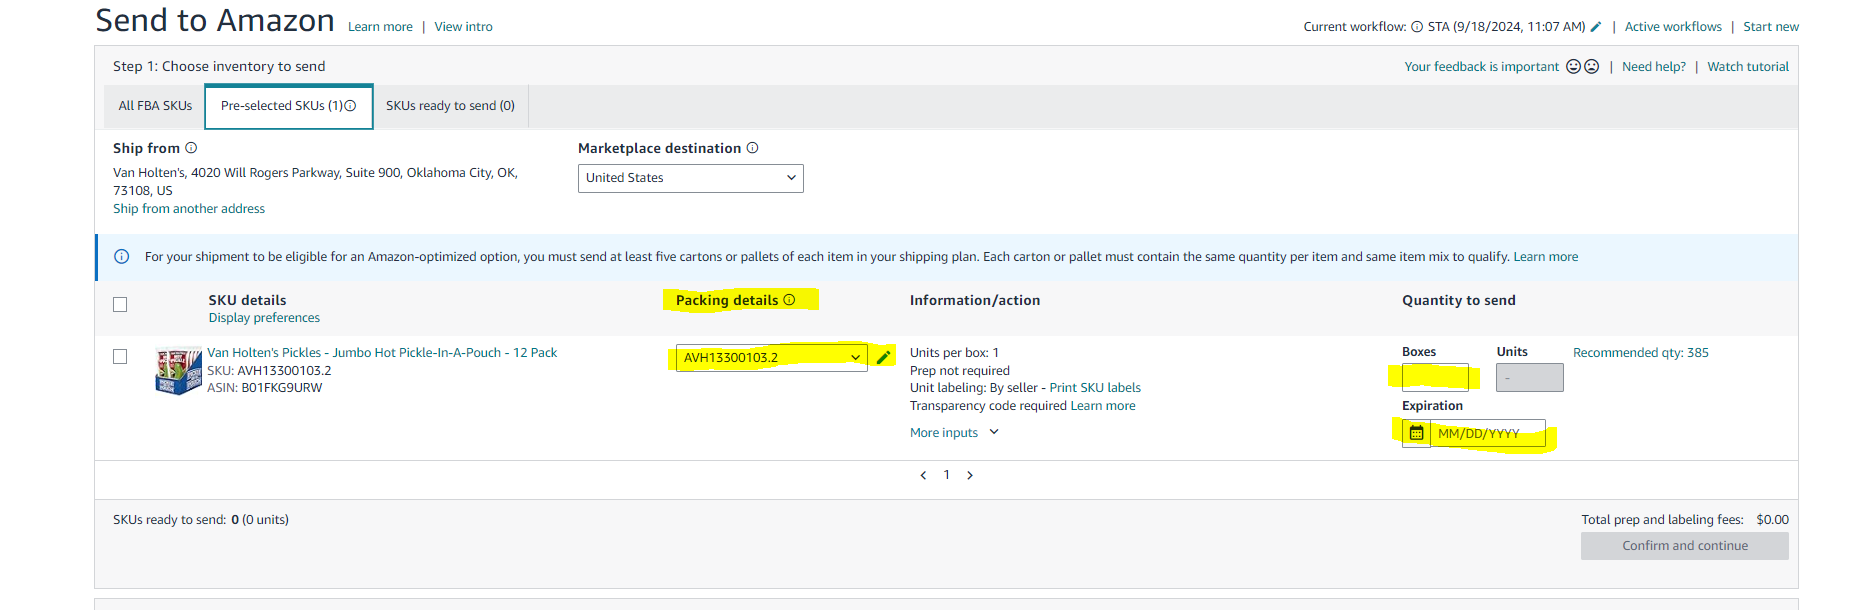The height and width of the screenshot is (610, 1854).
Task: Click Learn more next to Send to Amazon
Action: [380, 27]
